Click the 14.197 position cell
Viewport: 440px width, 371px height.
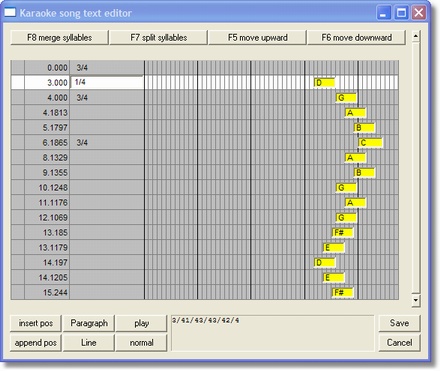point(47,263)
